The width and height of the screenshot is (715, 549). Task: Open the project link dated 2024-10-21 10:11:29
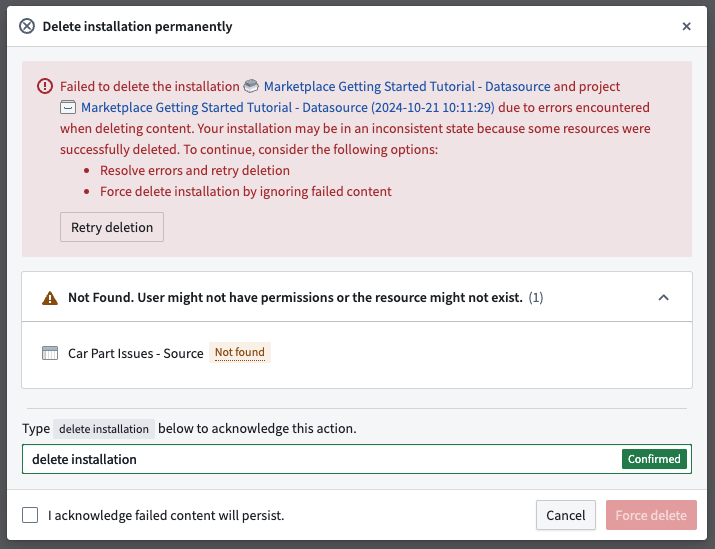tap(288, 108)
